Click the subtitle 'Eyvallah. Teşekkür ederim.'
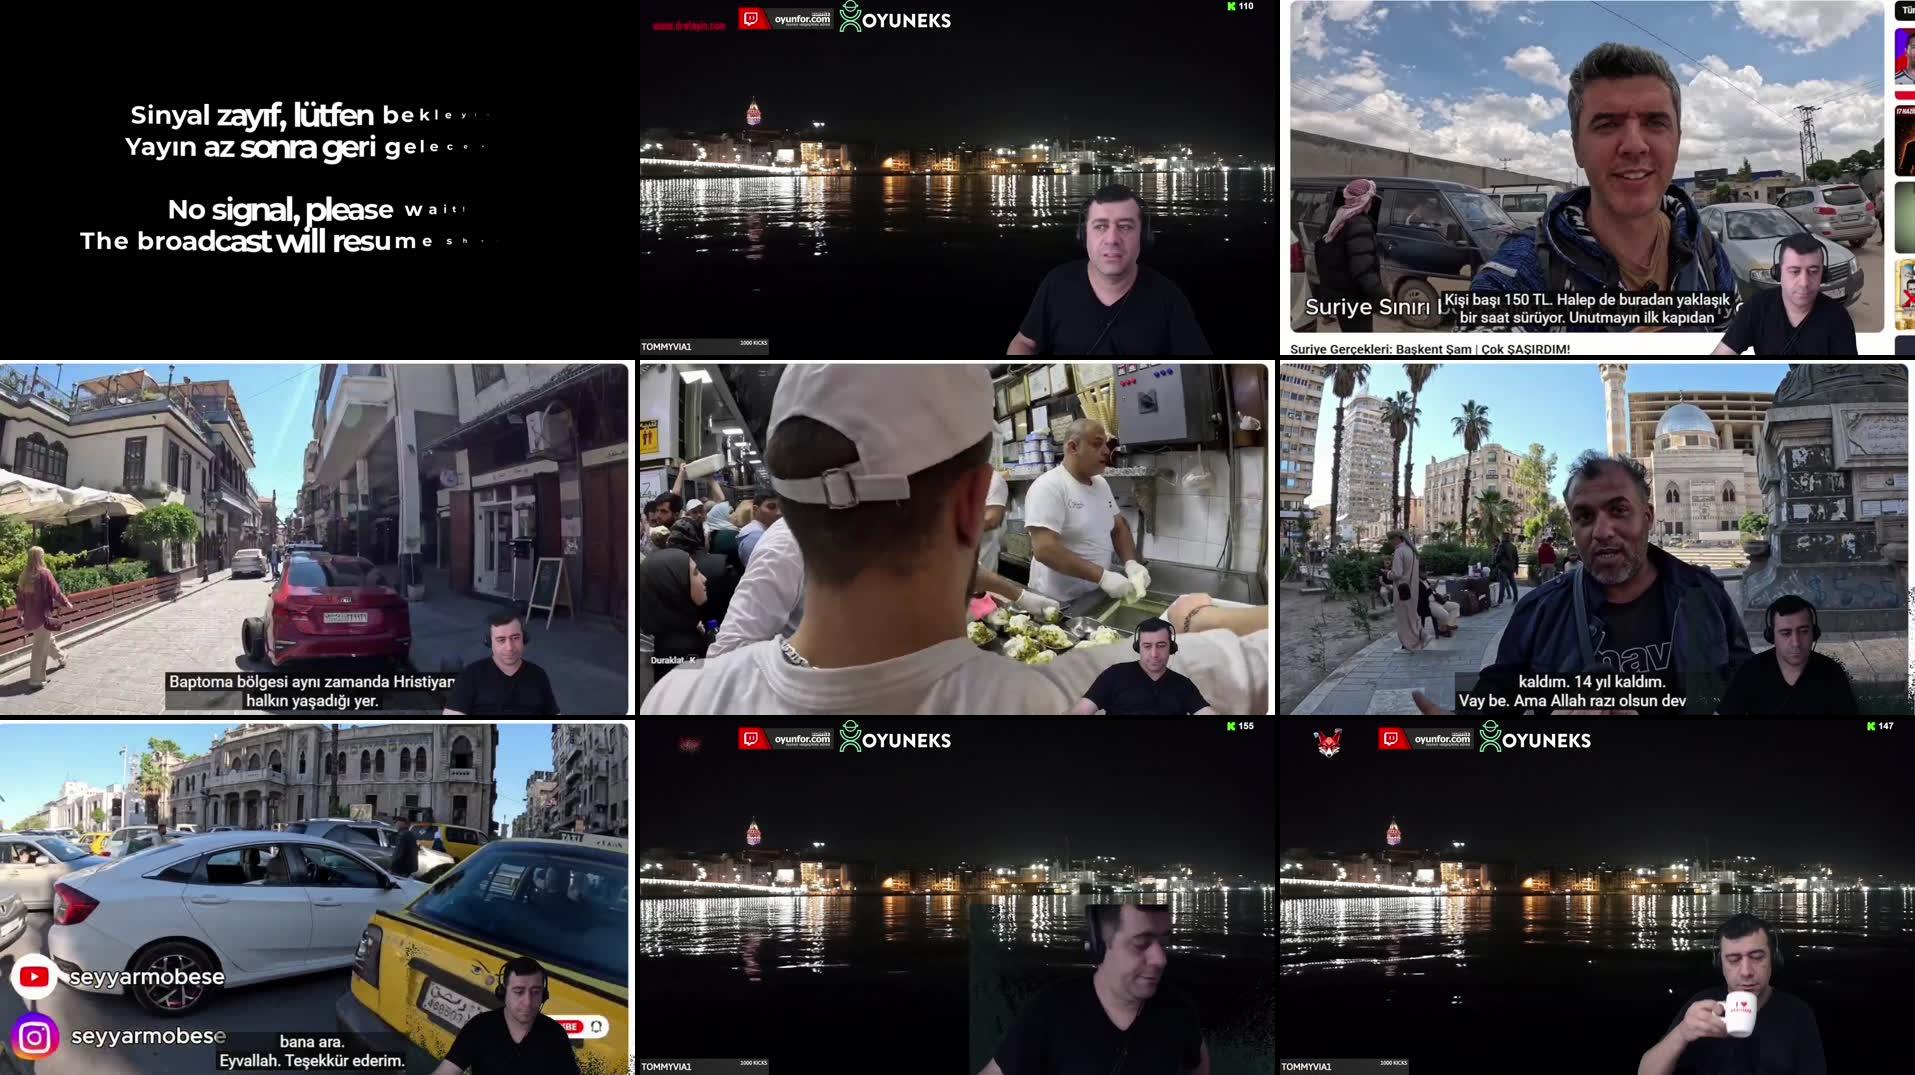Image resolution: width=1915 pixels, height=1075 pixels. coord(312,1061)
